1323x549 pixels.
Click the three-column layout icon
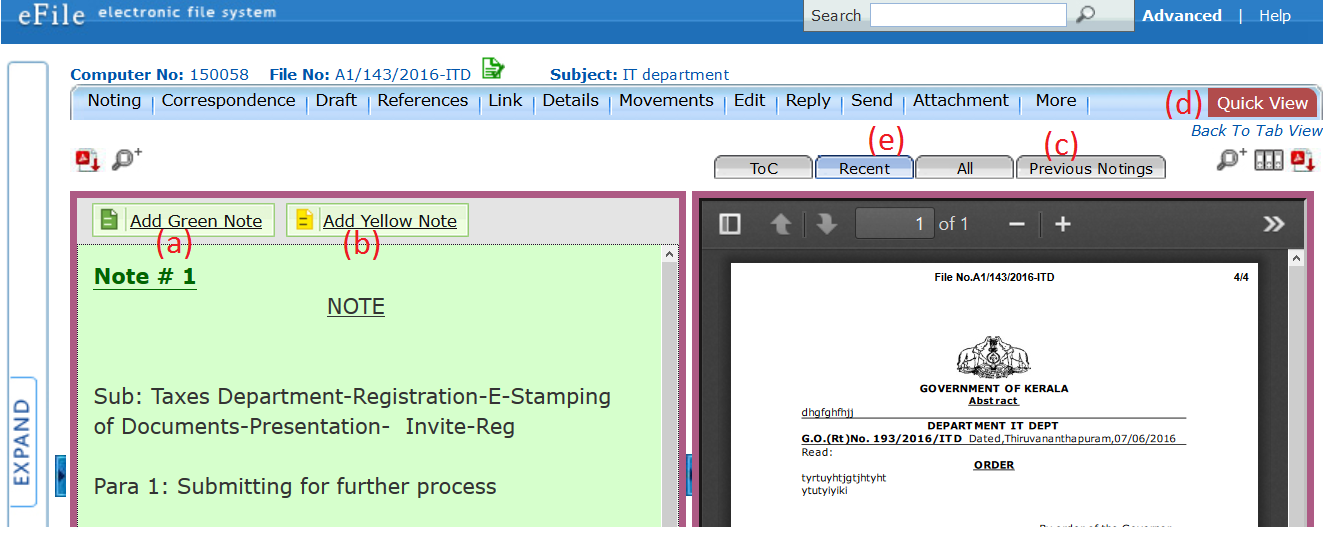pos(1269,160)
